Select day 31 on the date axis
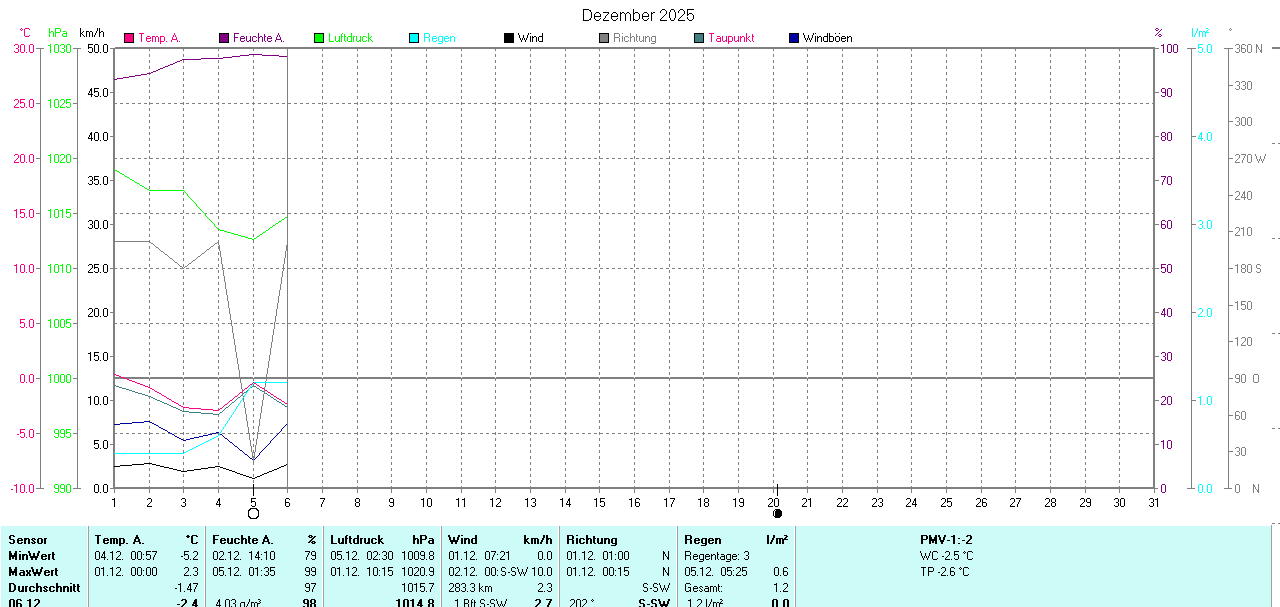The width and height of the screenshot is (1280, 607). tap(1154, 502)
